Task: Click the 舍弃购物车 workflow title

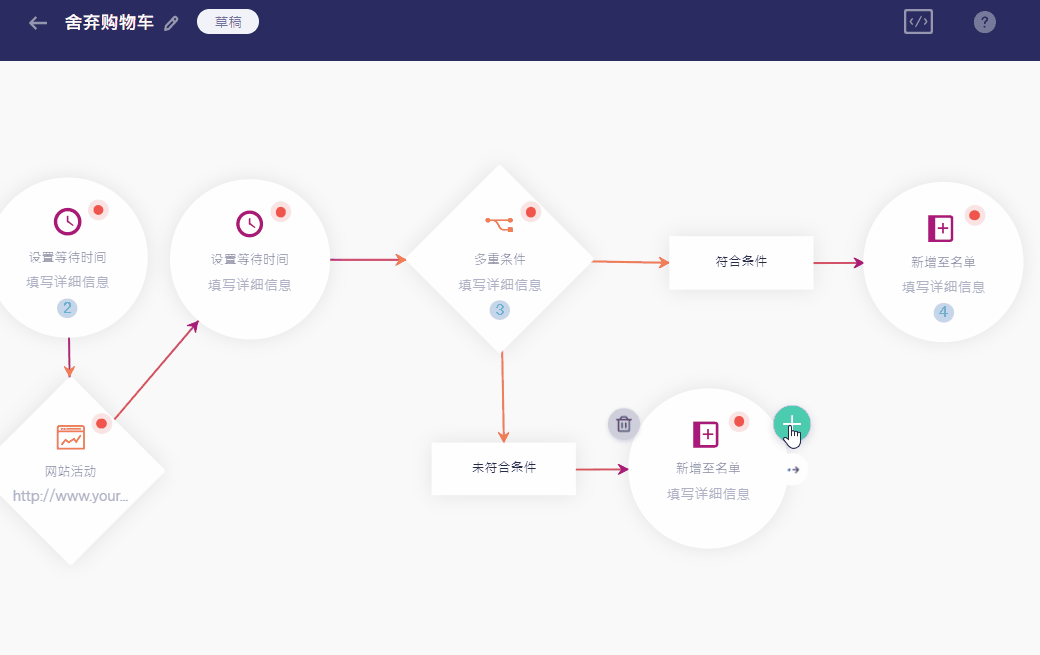Action: tap(109, 22)
